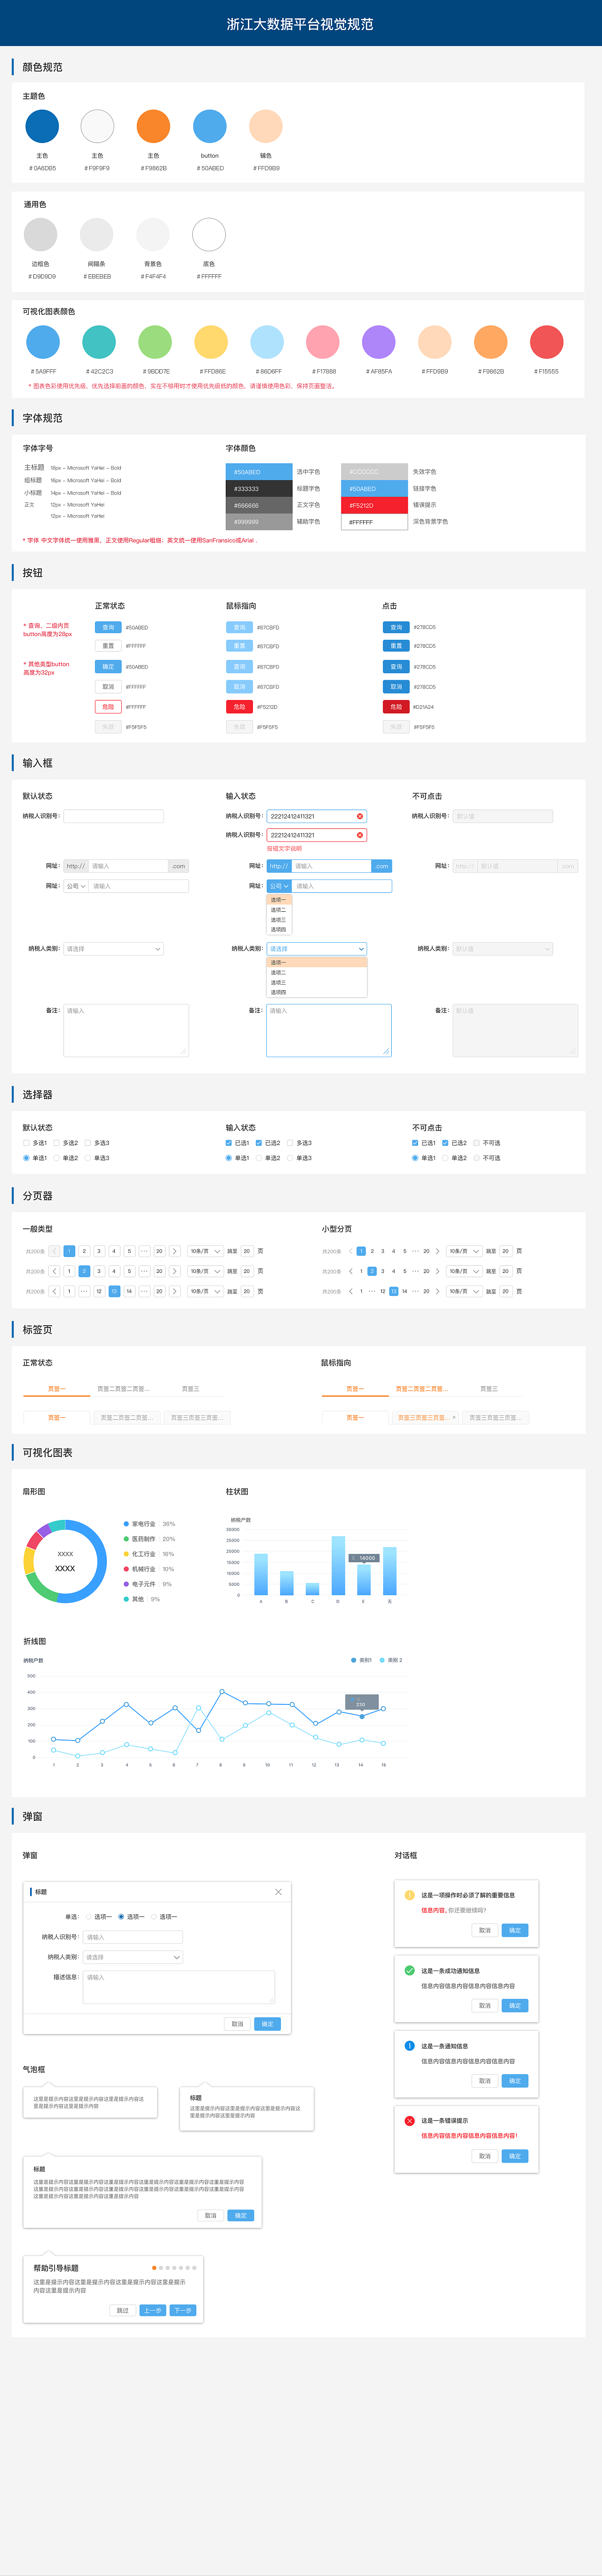Click close x on hovered 页签三 card tab
This screenshot has height=2576, width=602.
point(454,1417)
